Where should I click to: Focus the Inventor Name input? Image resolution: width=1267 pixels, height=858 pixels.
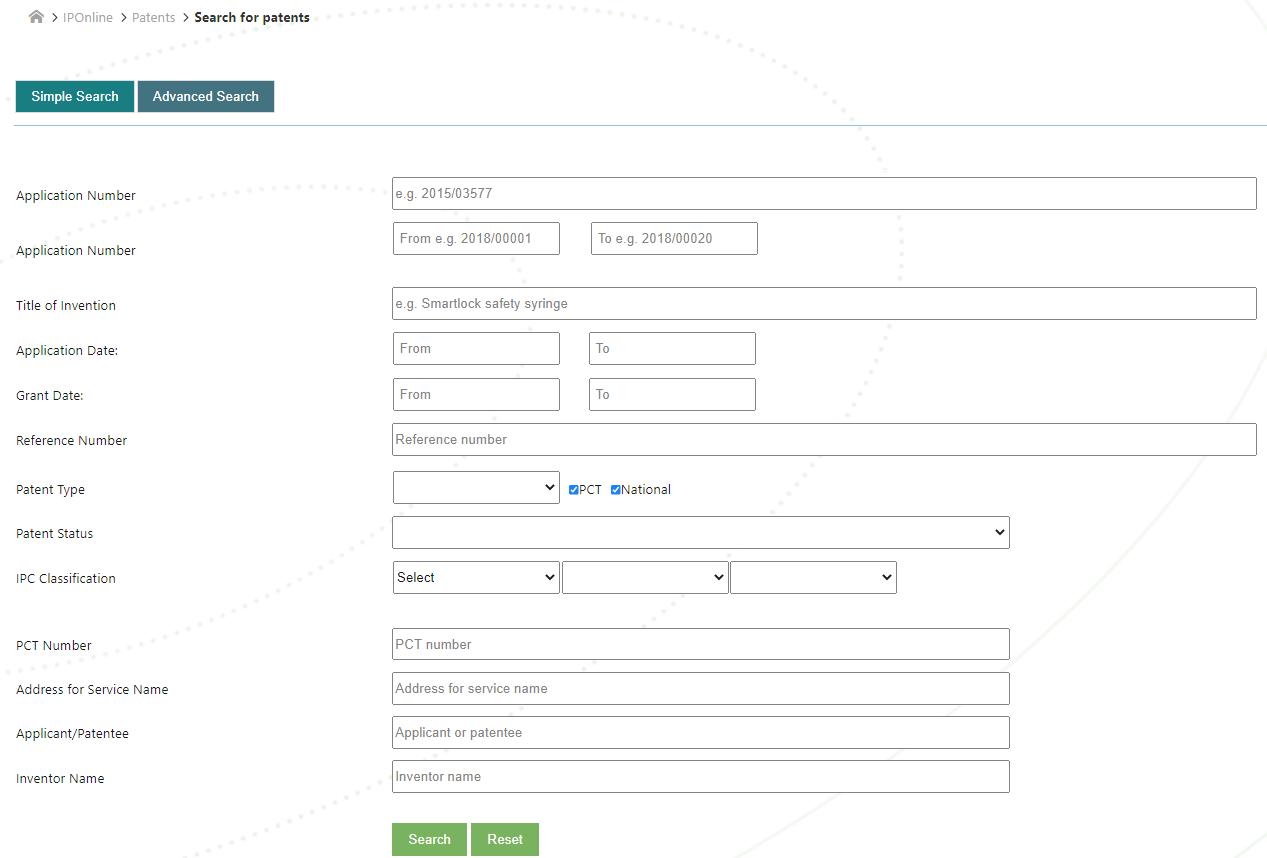[x=700, y=777]
